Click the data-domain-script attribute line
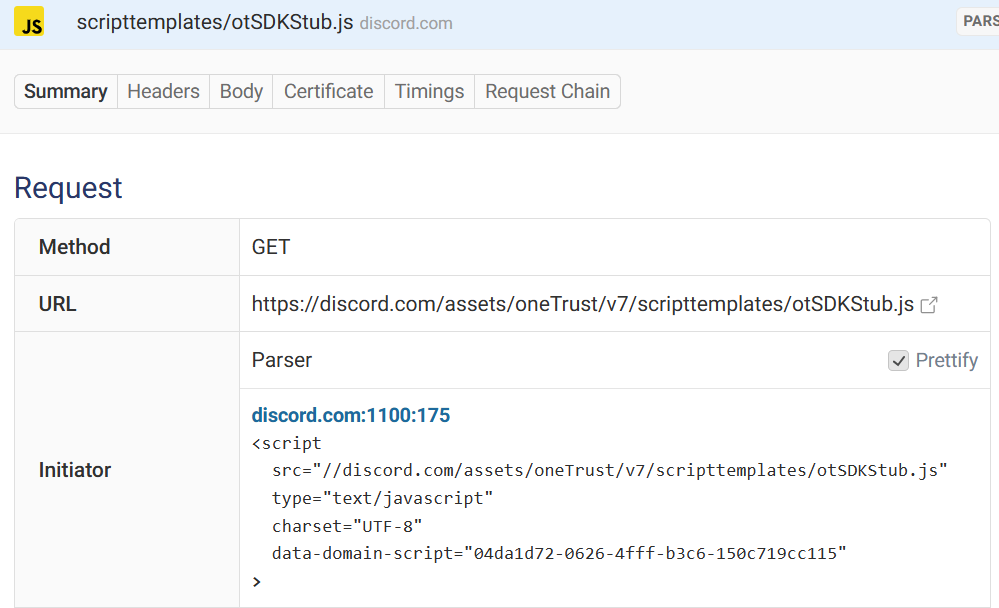999x608 pixels. click(x=558, y=553)
